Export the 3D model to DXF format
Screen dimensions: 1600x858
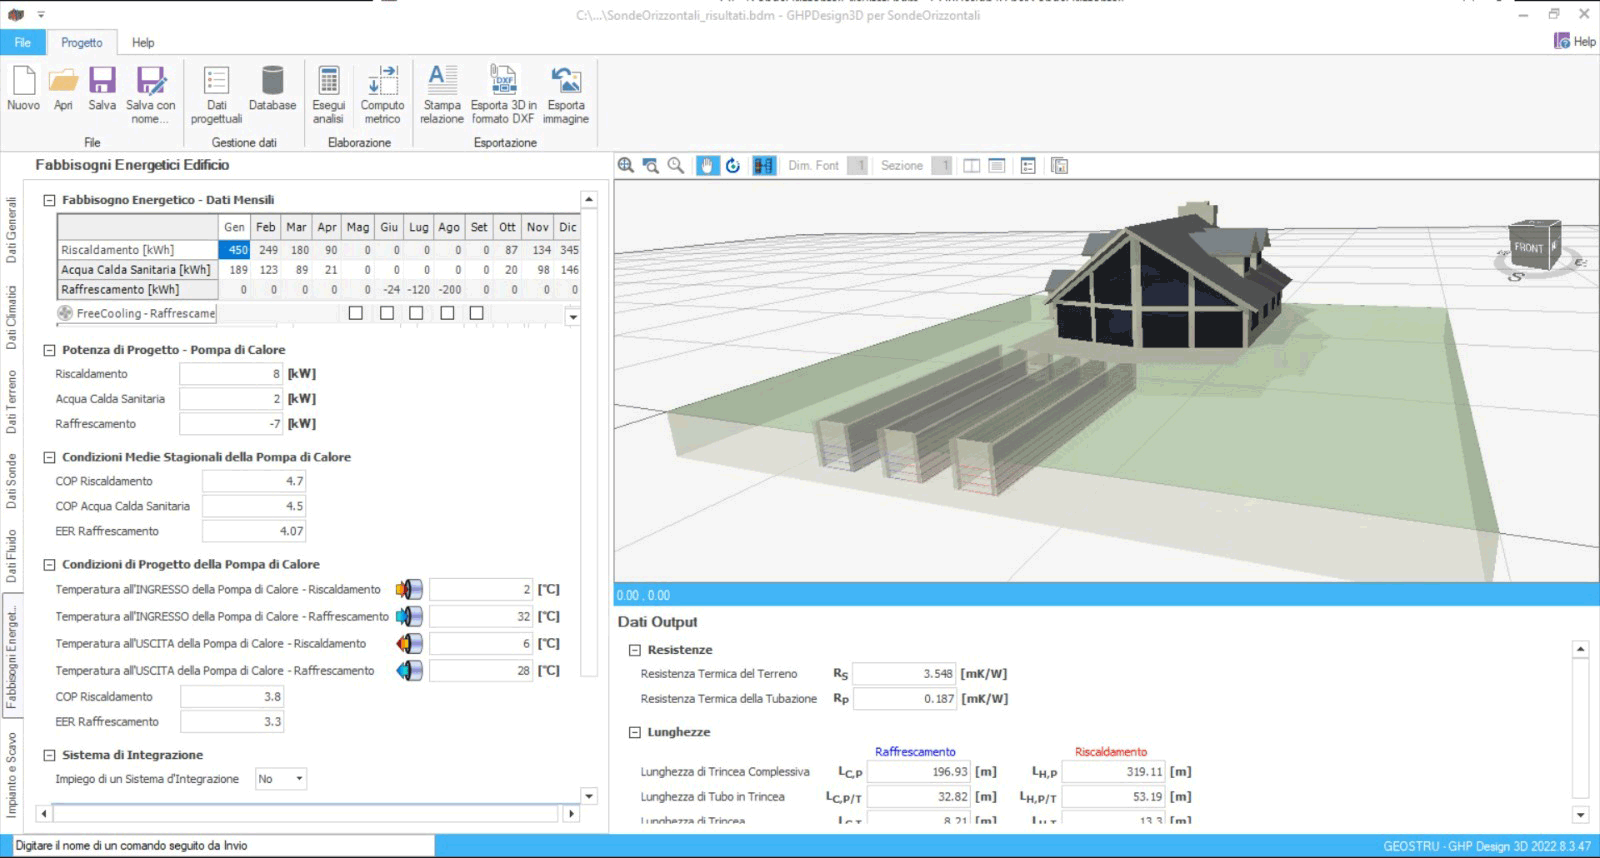[503, 82]
